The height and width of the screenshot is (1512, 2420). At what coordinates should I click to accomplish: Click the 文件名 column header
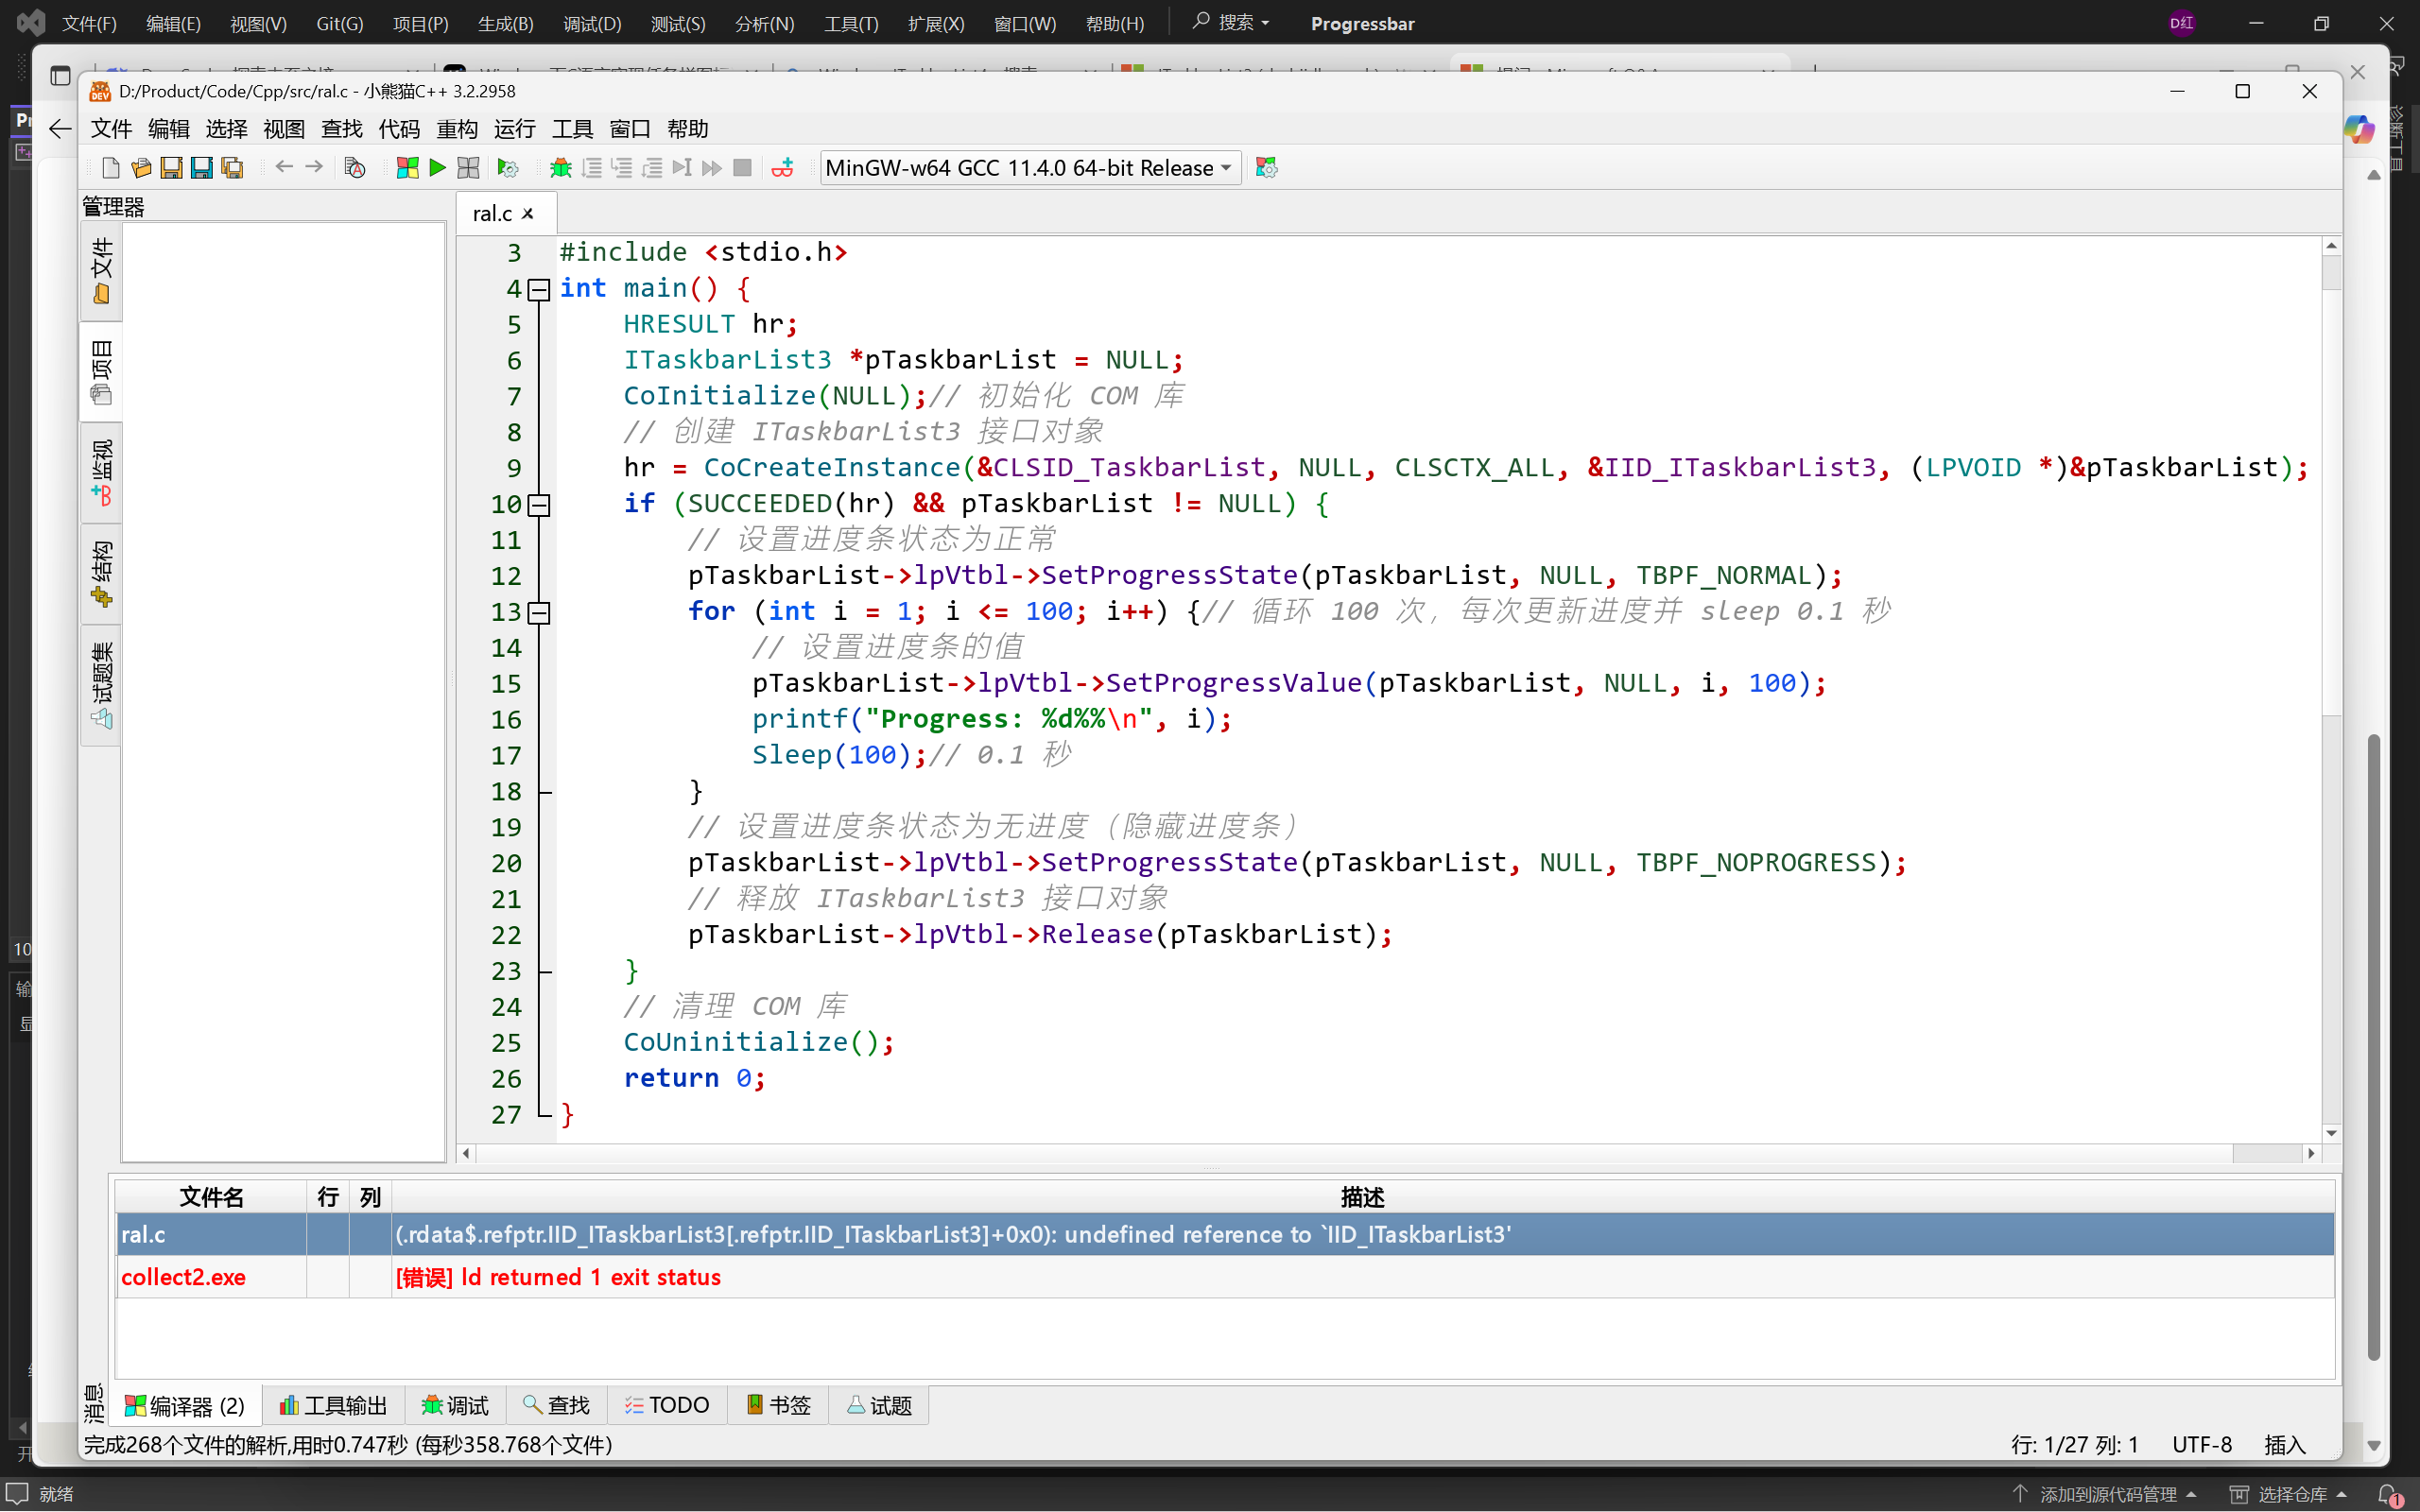[211, 1197]
